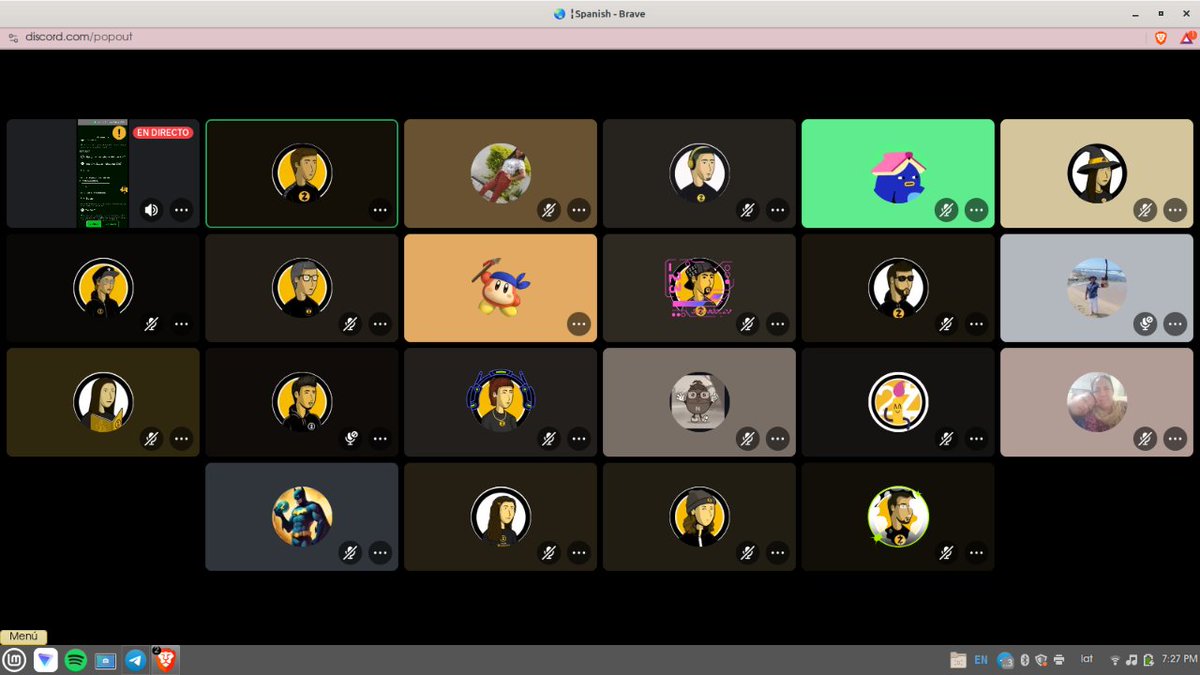Open the Linux Mint menu button
The height and width of the screenshot is (675, 1200).
(x=14, y=660)
